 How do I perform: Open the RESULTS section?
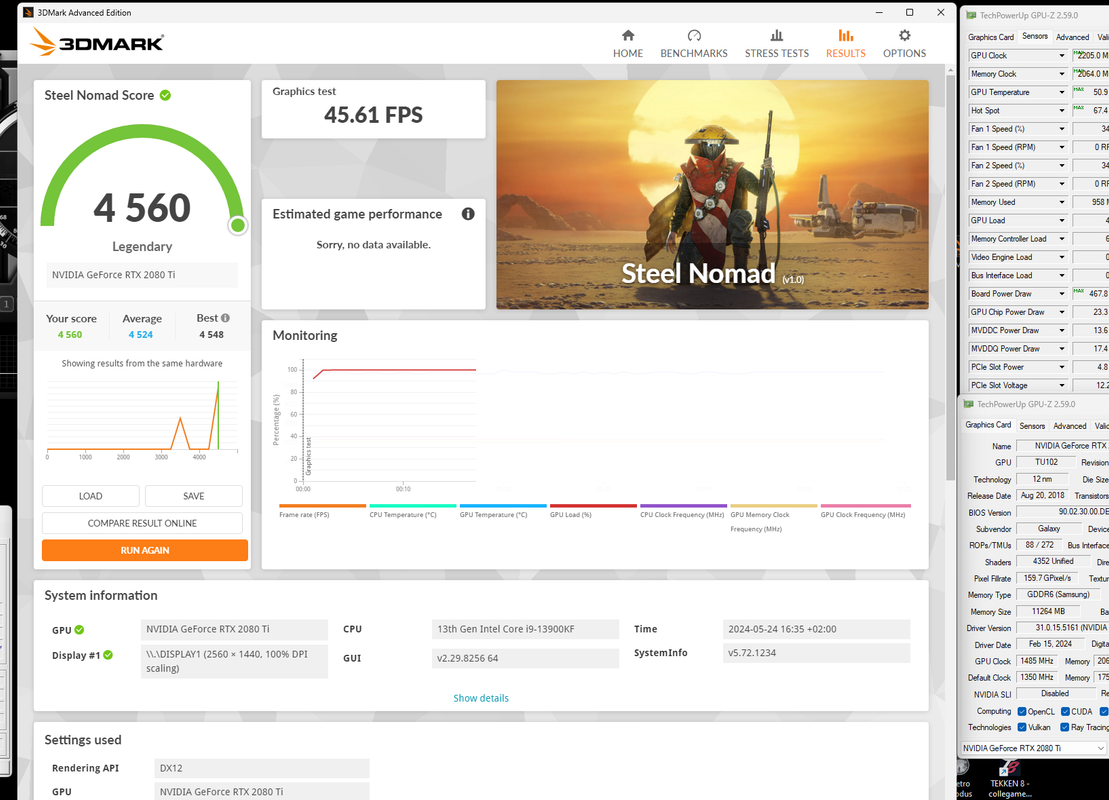coord(846,44)
